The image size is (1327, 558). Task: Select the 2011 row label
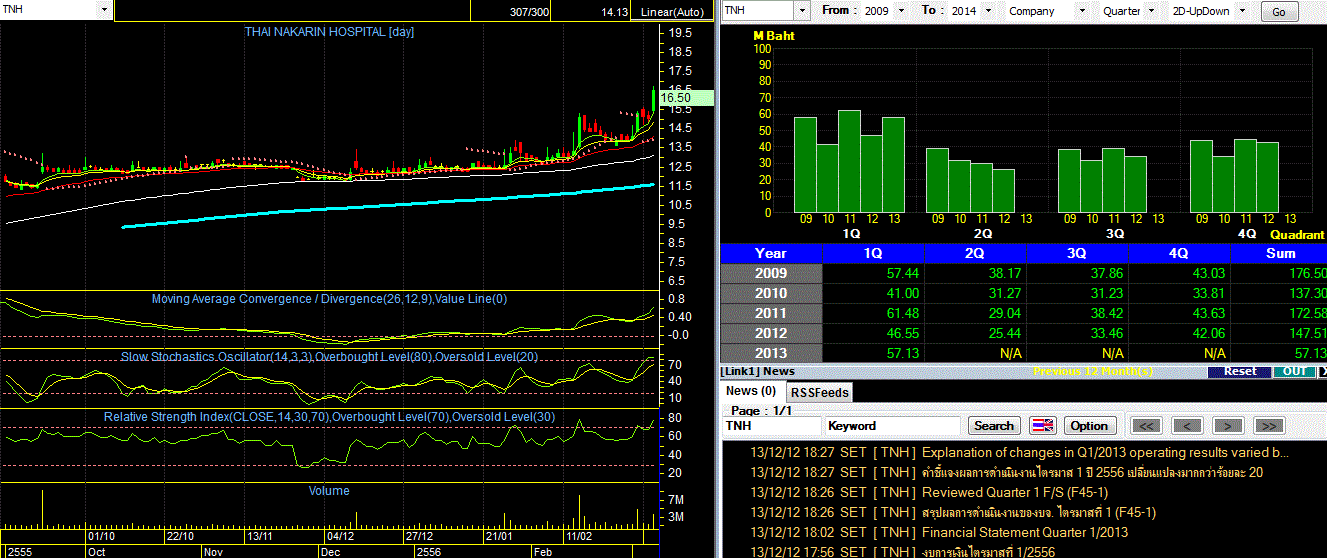pyautogui.click(x=771, y=313)
